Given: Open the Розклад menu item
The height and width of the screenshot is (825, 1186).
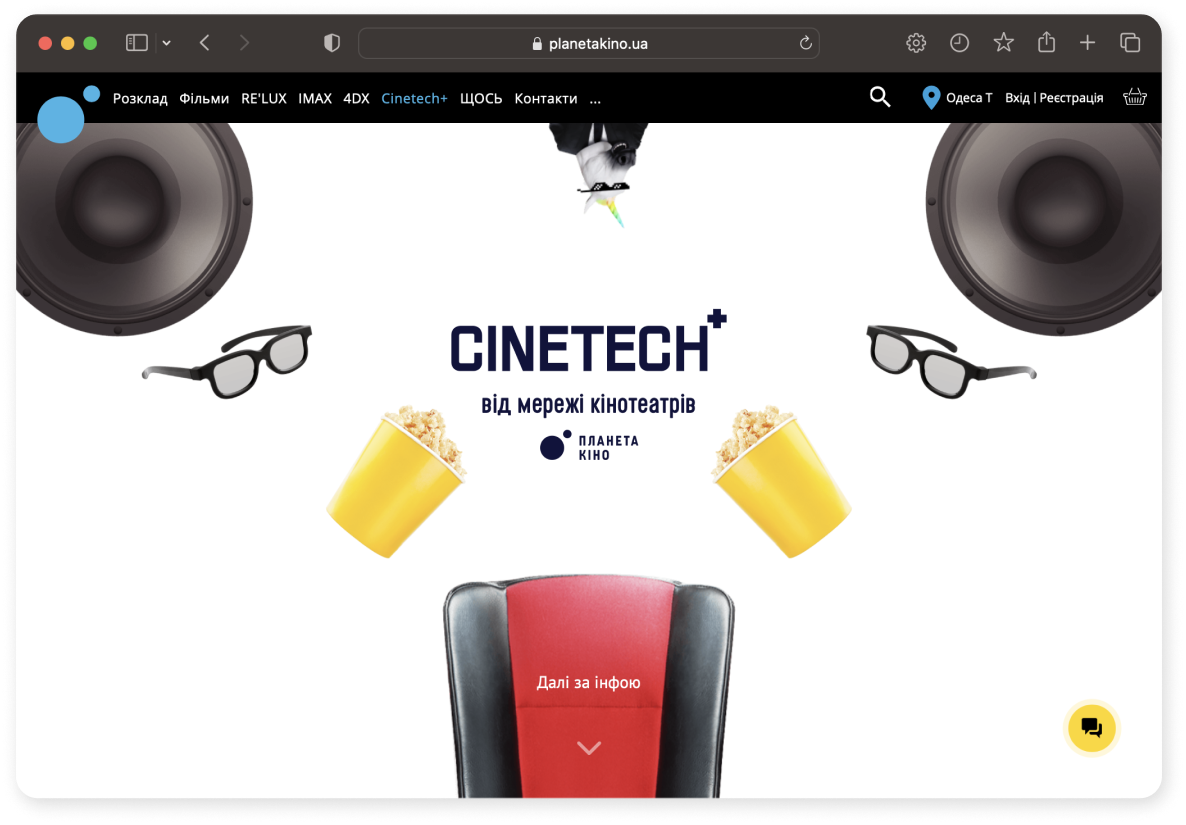Looking at the screenshot, I should (x=140, y=98).
